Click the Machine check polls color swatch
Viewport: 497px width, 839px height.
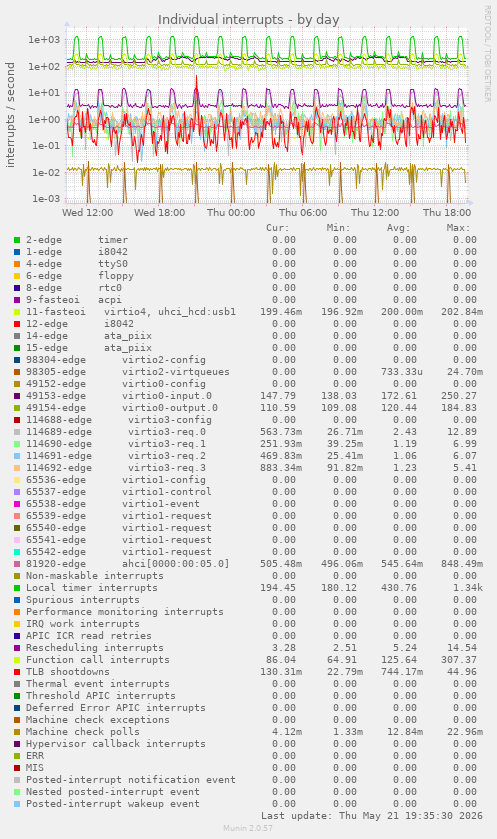17,732
